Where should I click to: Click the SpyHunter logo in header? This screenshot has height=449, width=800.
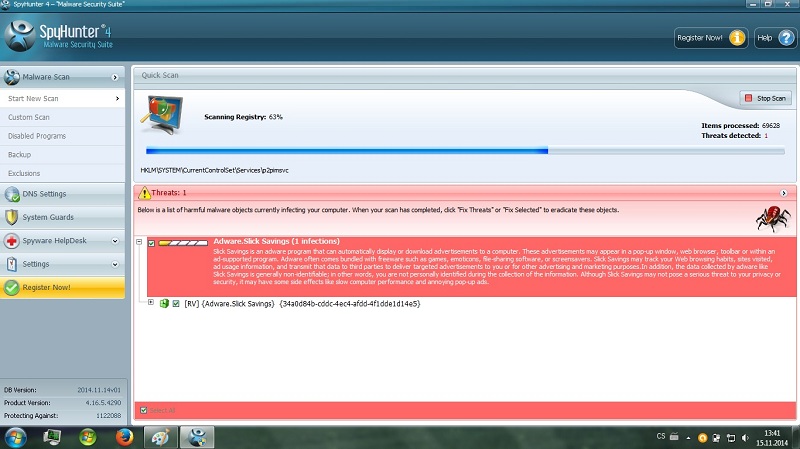[x=20, y=36]
